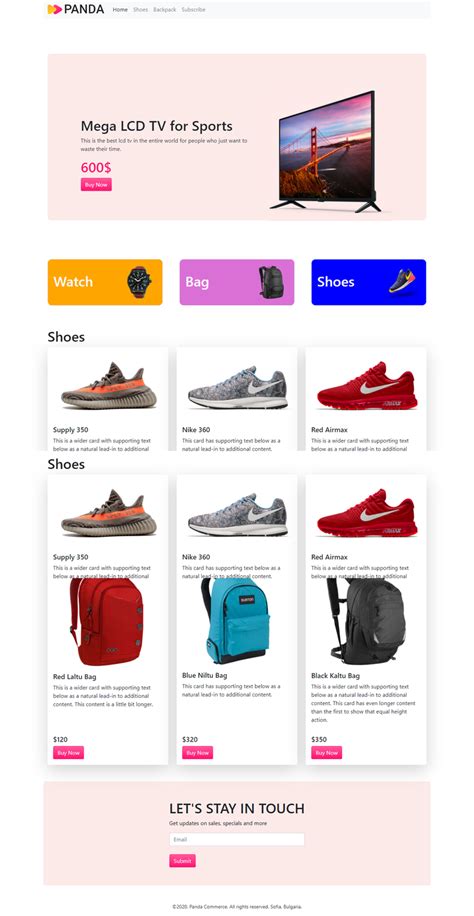This screenshot has height=916, width=474.
Task: Click the Blue Niltu Bag image
Action: 236,620
